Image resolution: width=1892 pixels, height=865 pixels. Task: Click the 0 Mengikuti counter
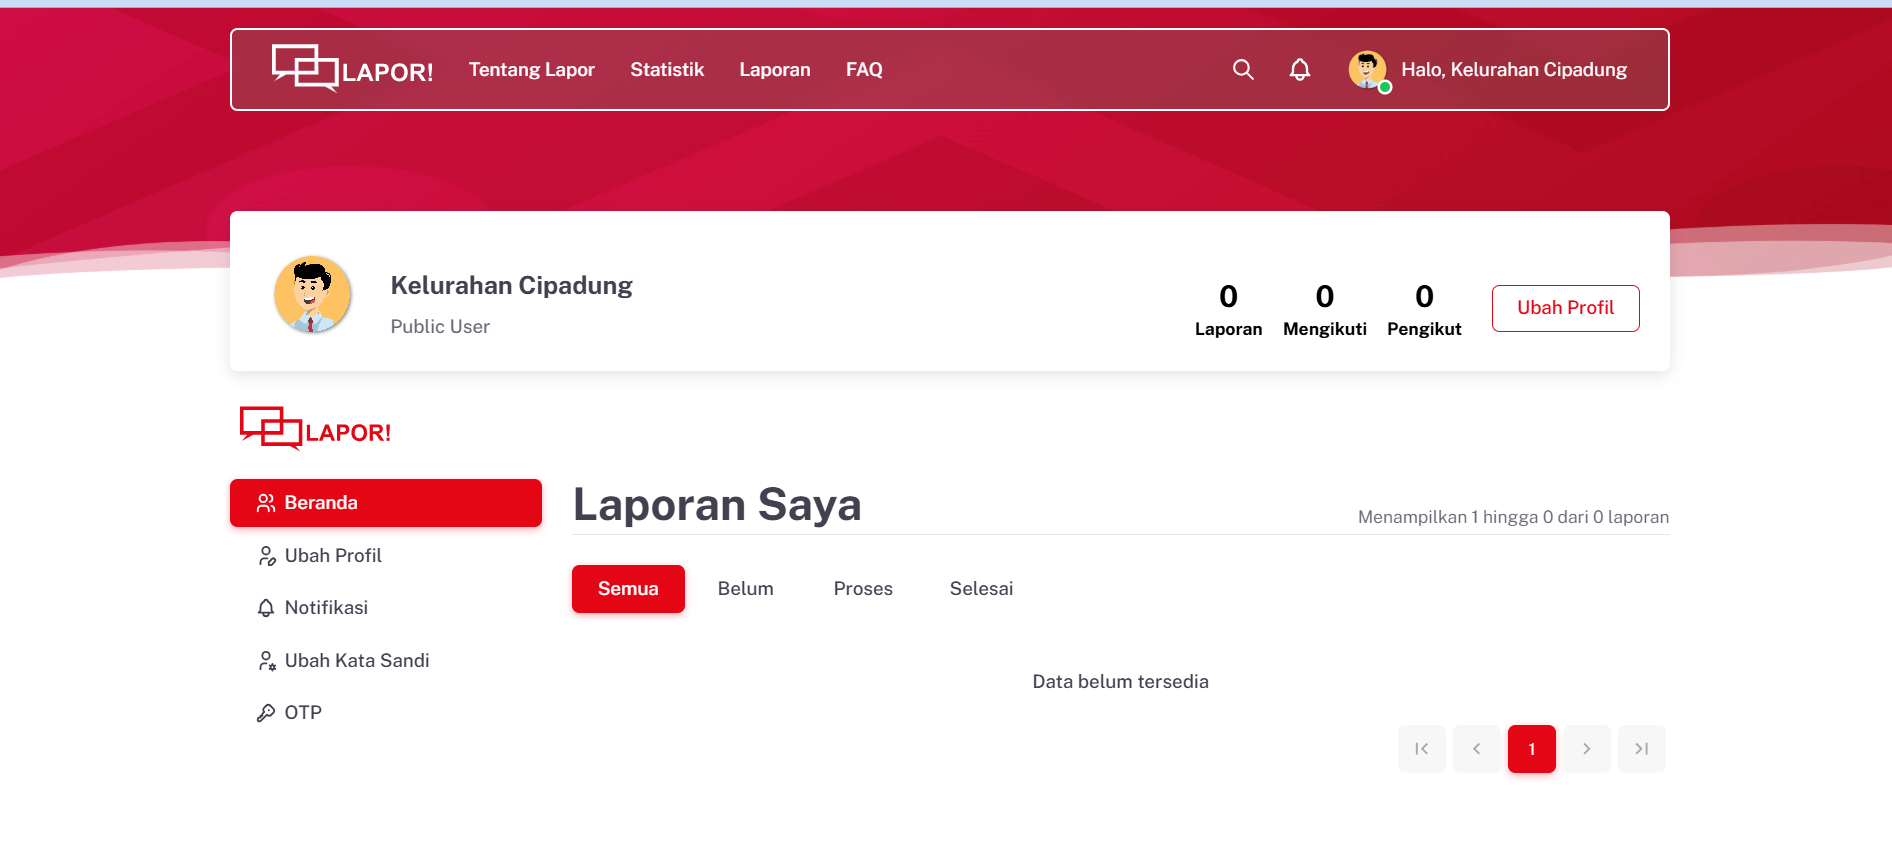1325,310
